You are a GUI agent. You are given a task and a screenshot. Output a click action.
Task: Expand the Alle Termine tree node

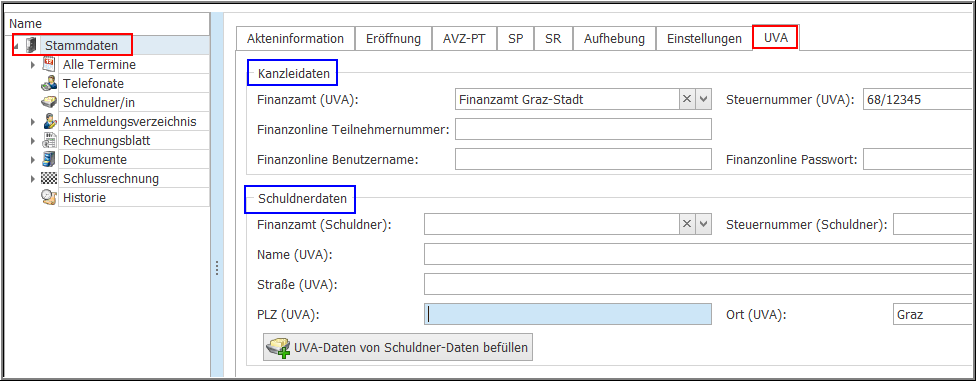point(33,65)
